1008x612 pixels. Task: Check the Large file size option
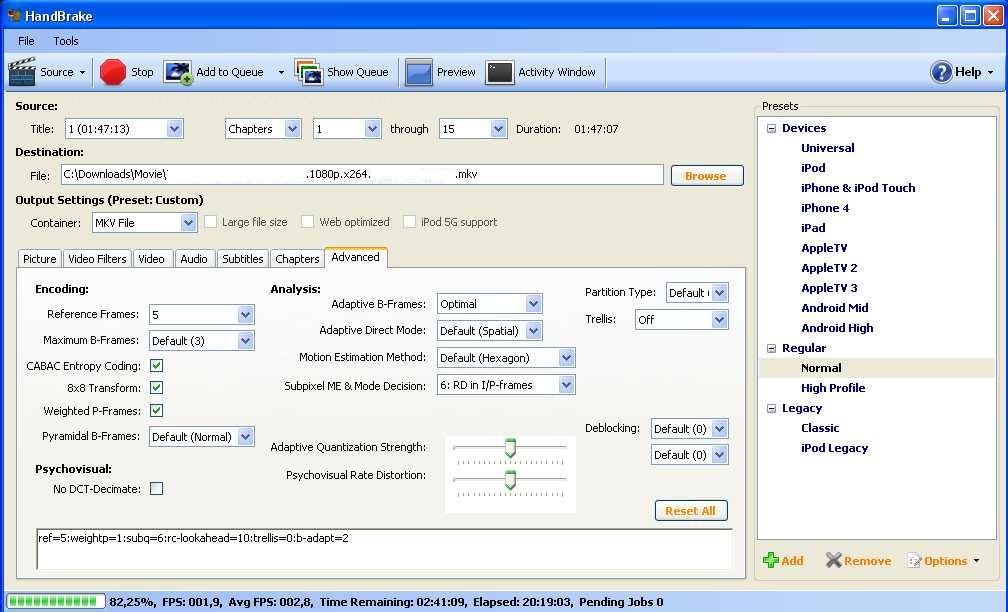[x=210, y=222]
